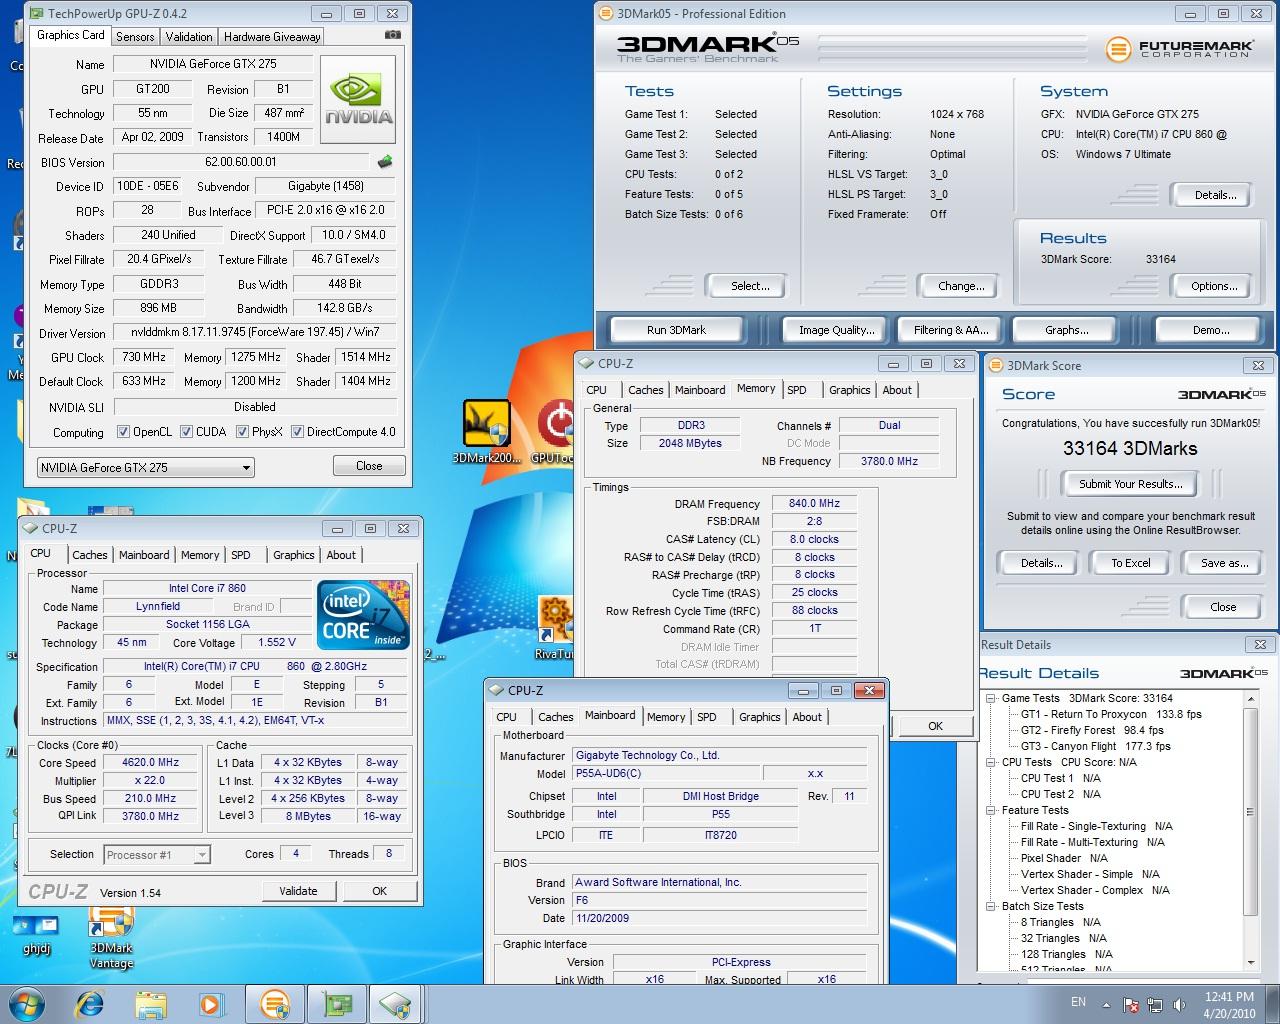Select the Caches tab in CPU-Z mainboard window
1280x1024 pixels.
[x=555, y=717]
